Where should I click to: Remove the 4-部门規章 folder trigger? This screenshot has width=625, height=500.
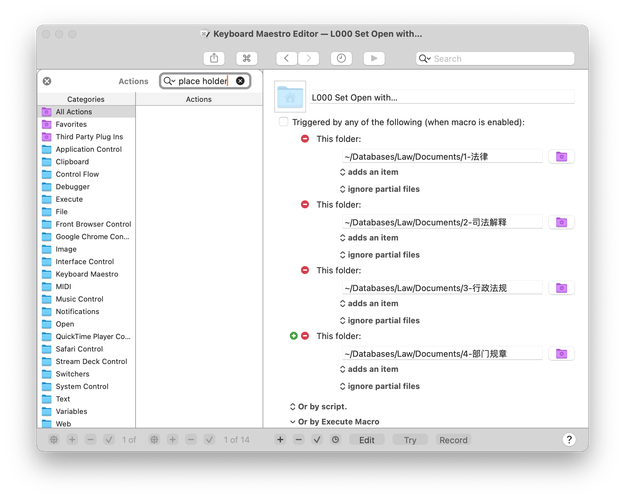tap(305, 336)
